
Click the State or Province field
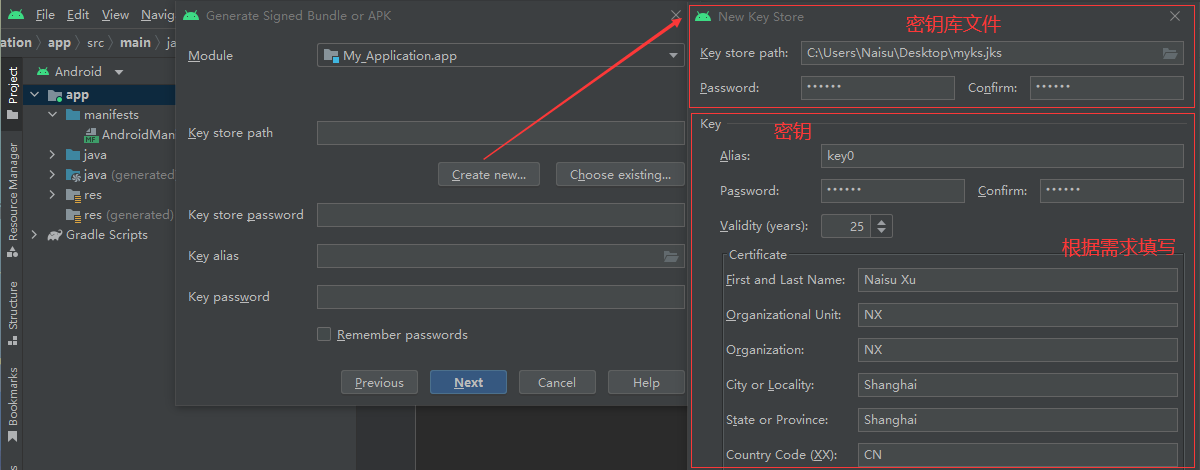pos(1018,420)
